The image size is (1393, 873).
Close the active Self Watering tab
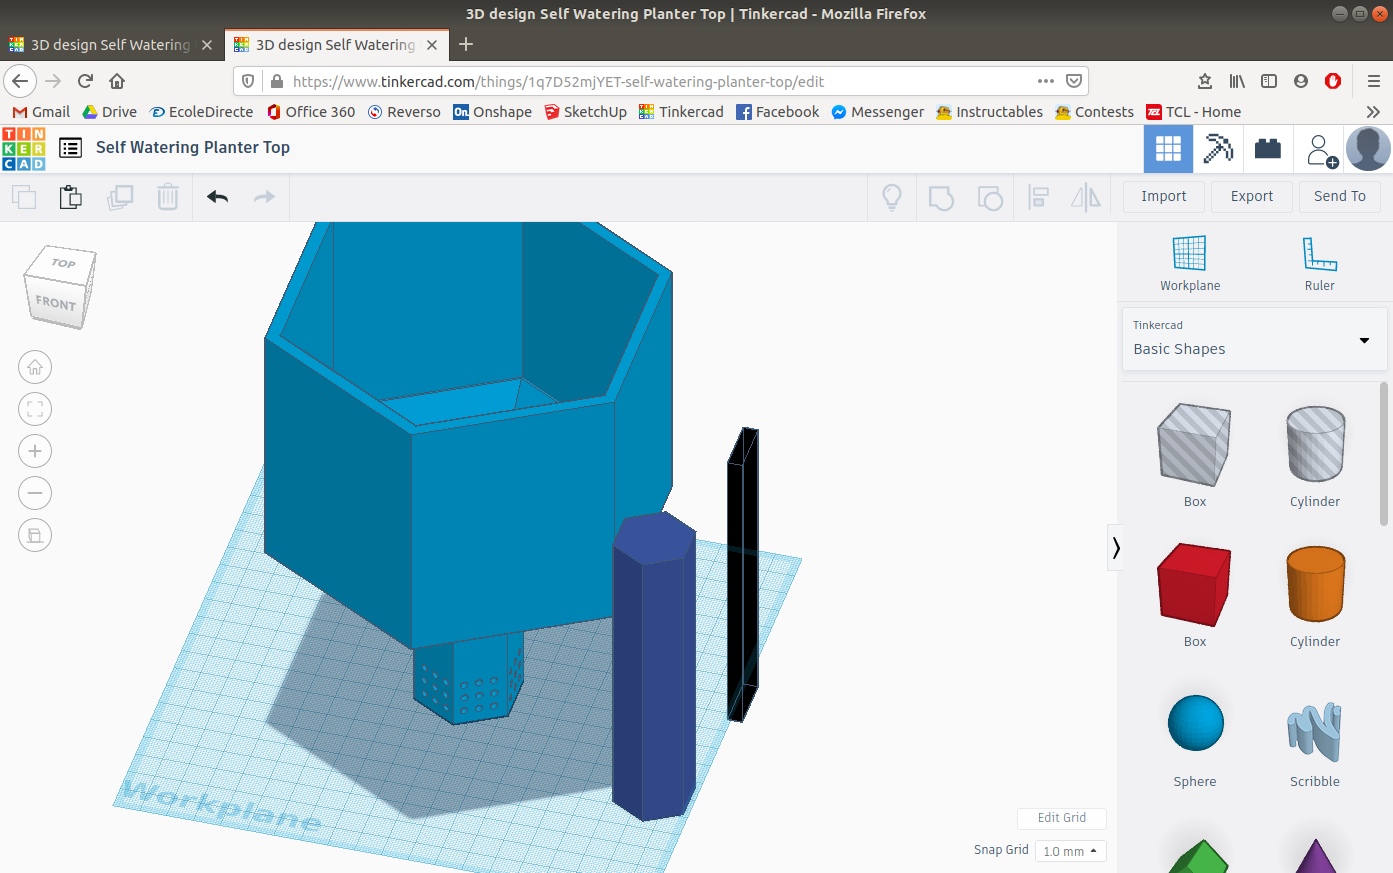432,45
